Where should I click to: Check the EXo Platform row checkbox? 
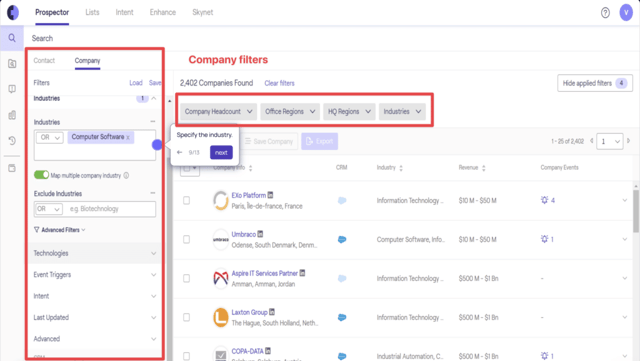tap(187, 201)
